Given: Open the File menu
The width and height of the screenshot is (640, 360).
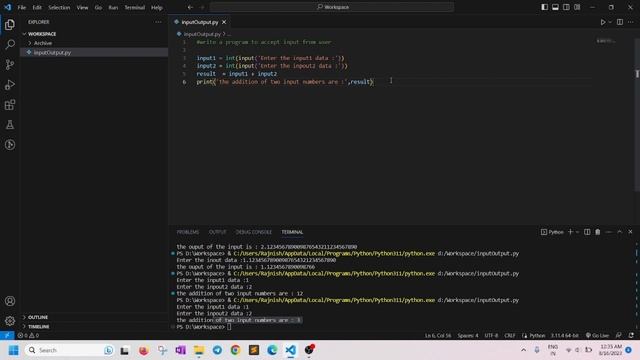Looking at the screenshot, I should [22, 7].
